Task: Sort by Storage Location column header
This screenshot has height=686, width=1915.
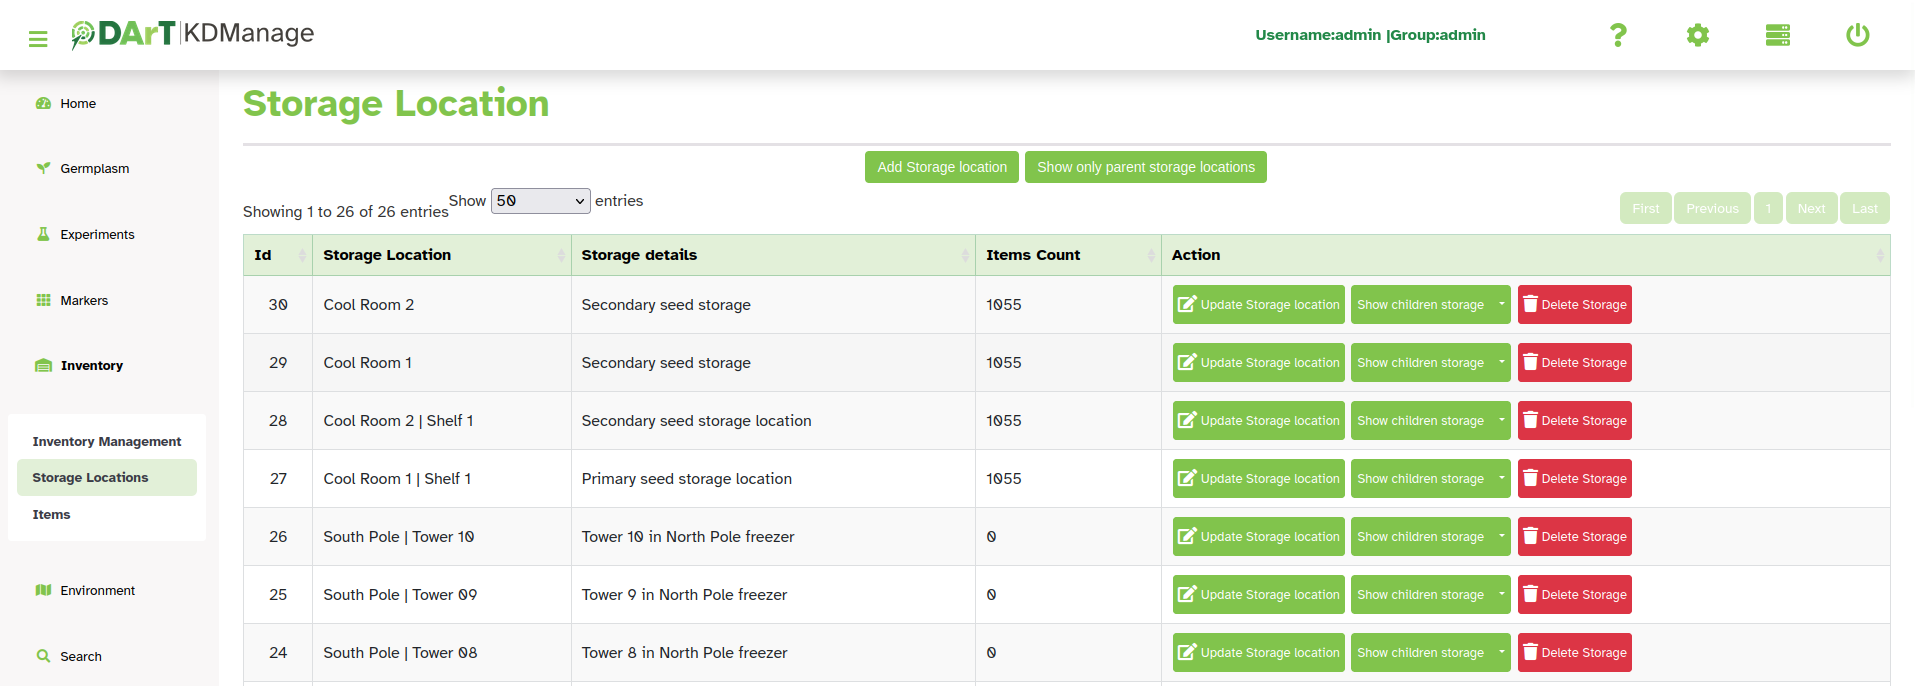Action: pyautogui.click(x=441, y=255)
